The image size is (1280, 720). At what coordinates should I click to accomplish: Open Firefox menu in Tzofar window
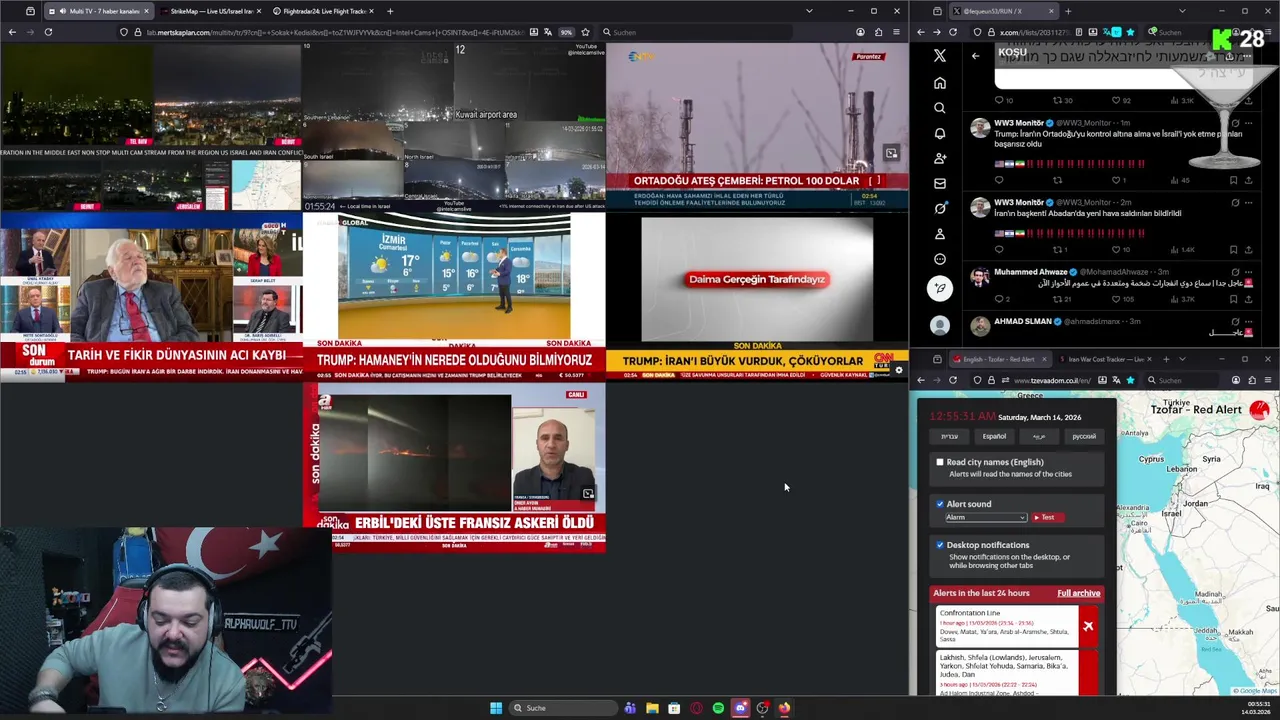point(1268,380)
